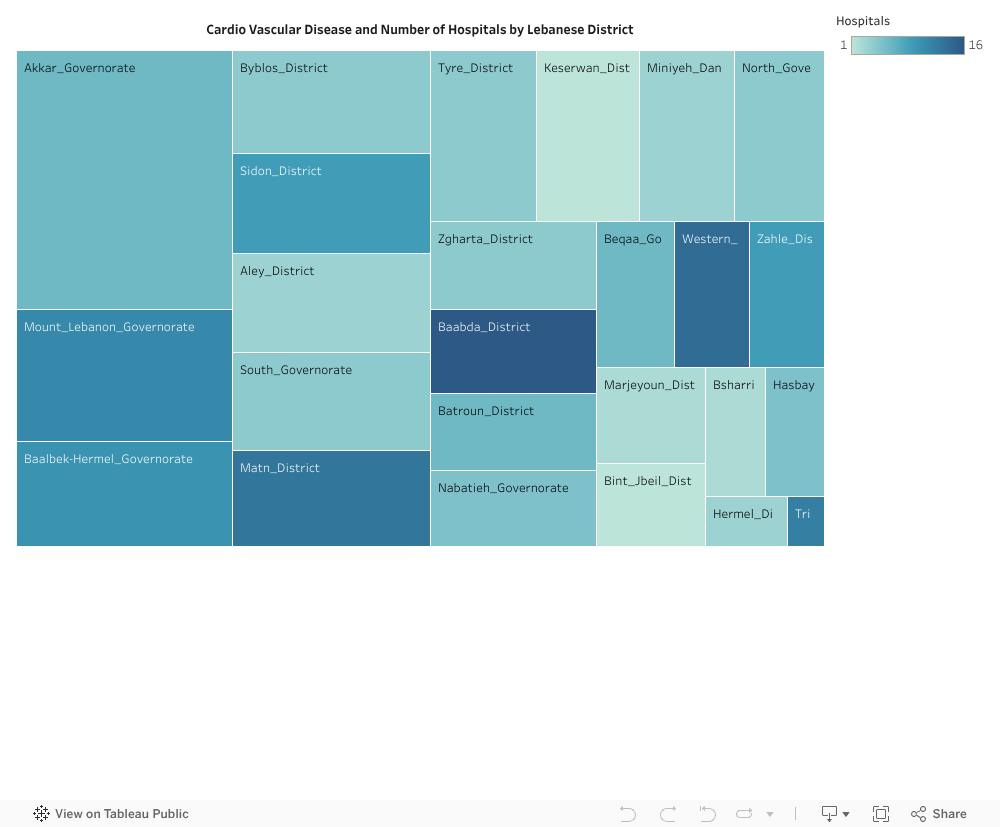Screen dimensions: 1000x827
Task: Select the Tyre_District tile
Action: coord(483,135)
